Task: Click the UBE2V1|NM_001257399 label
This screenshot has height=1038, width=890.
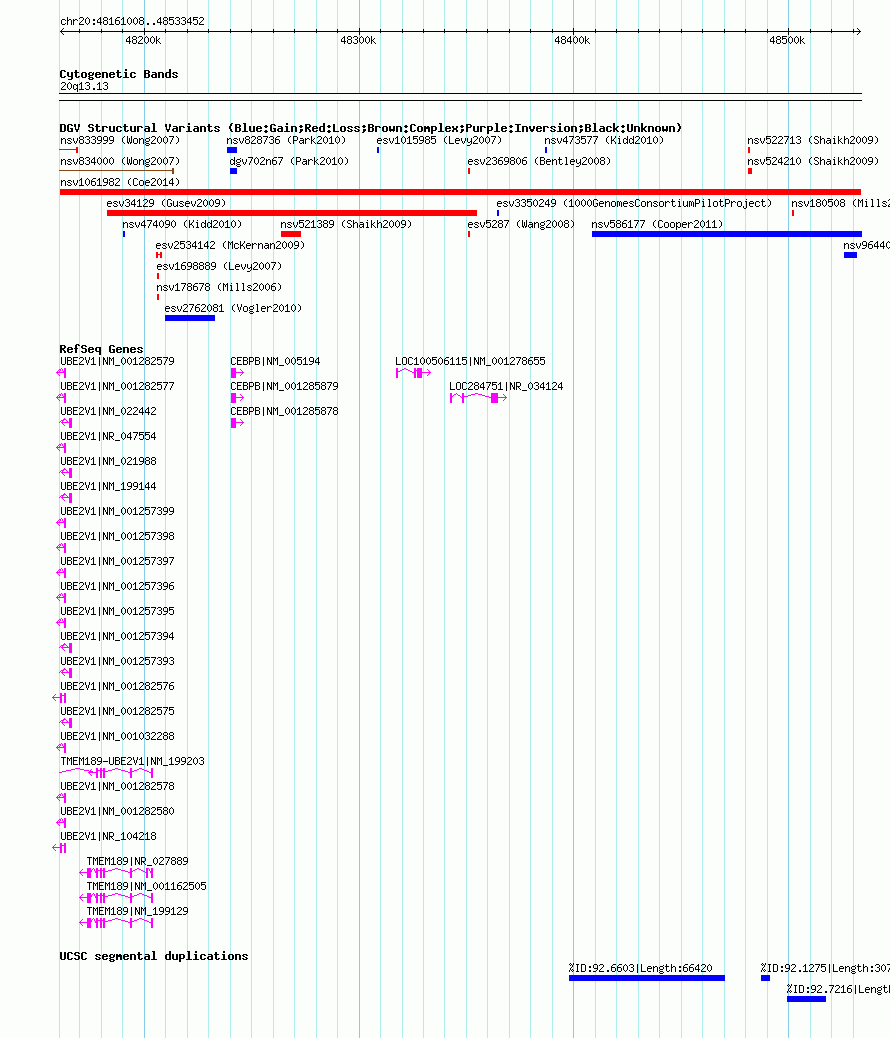Action: pos(117,512)
